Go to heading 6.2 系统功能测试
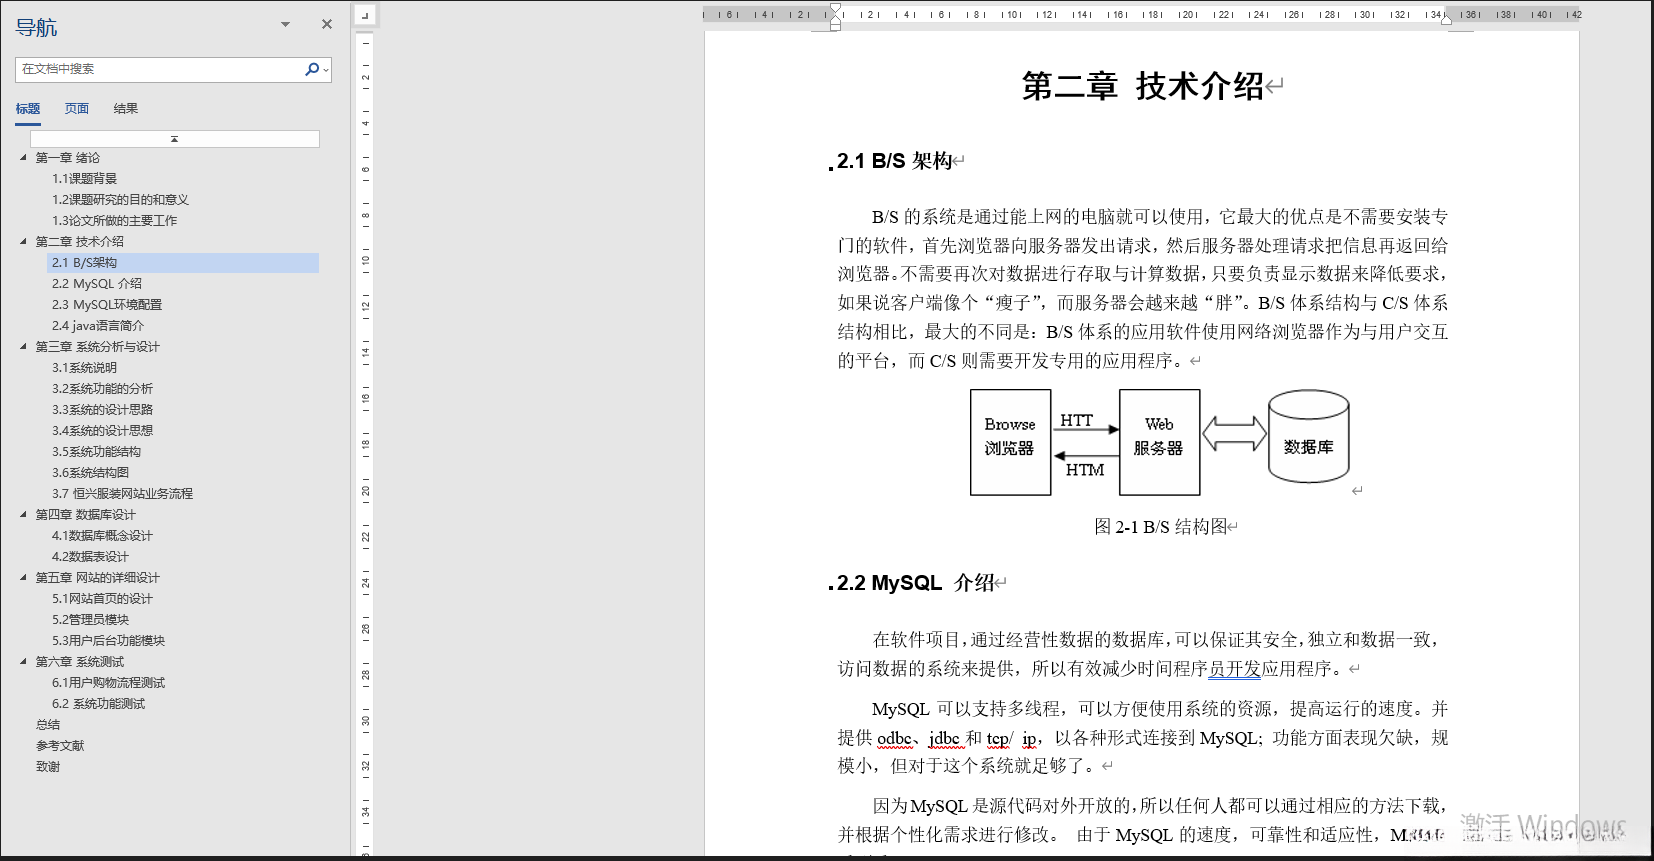 (x=98, y=704)
